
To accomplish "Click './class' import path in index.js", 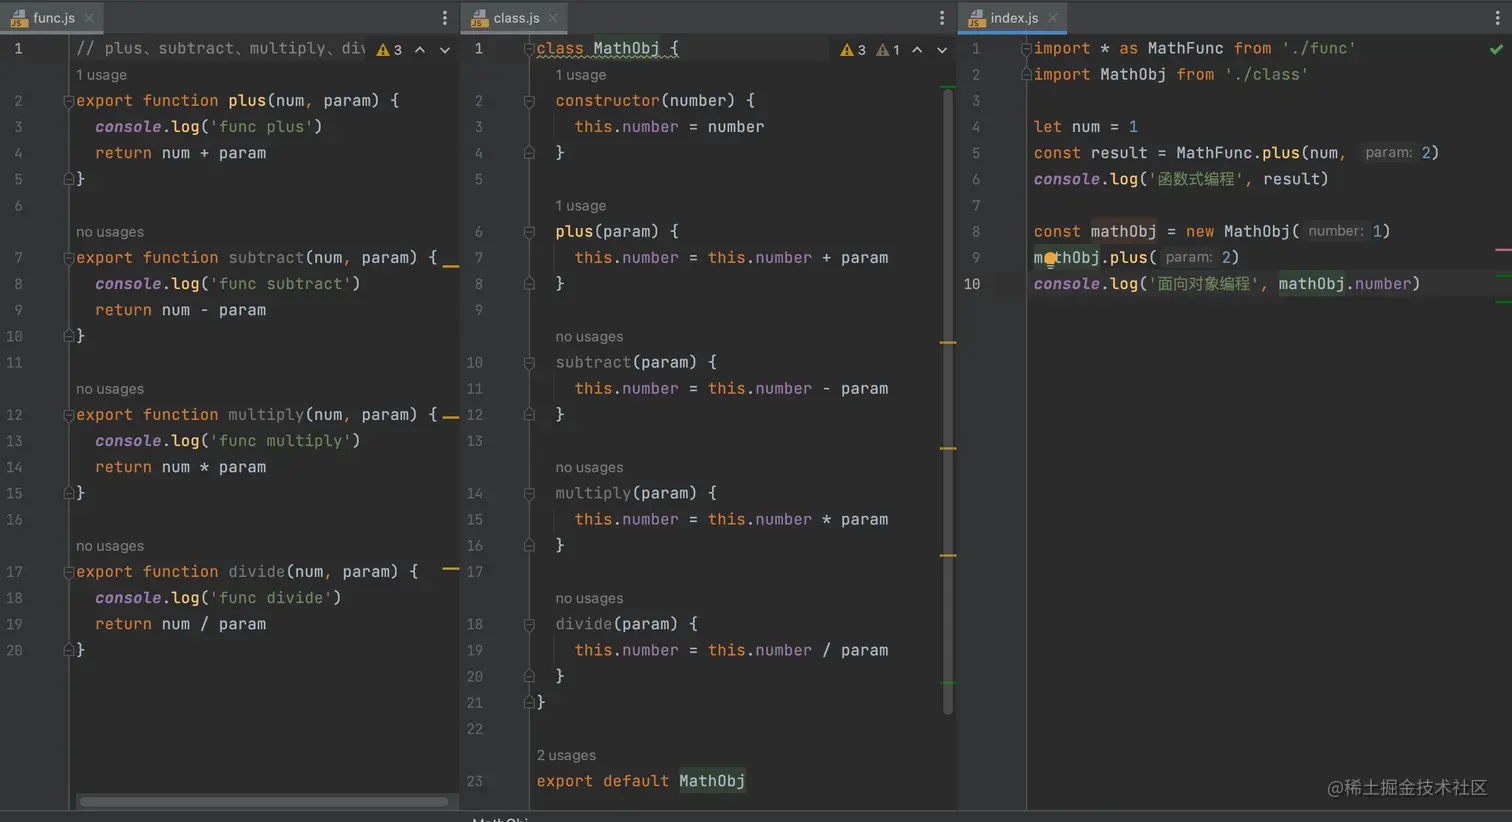I will click(x=1266, y=75).
